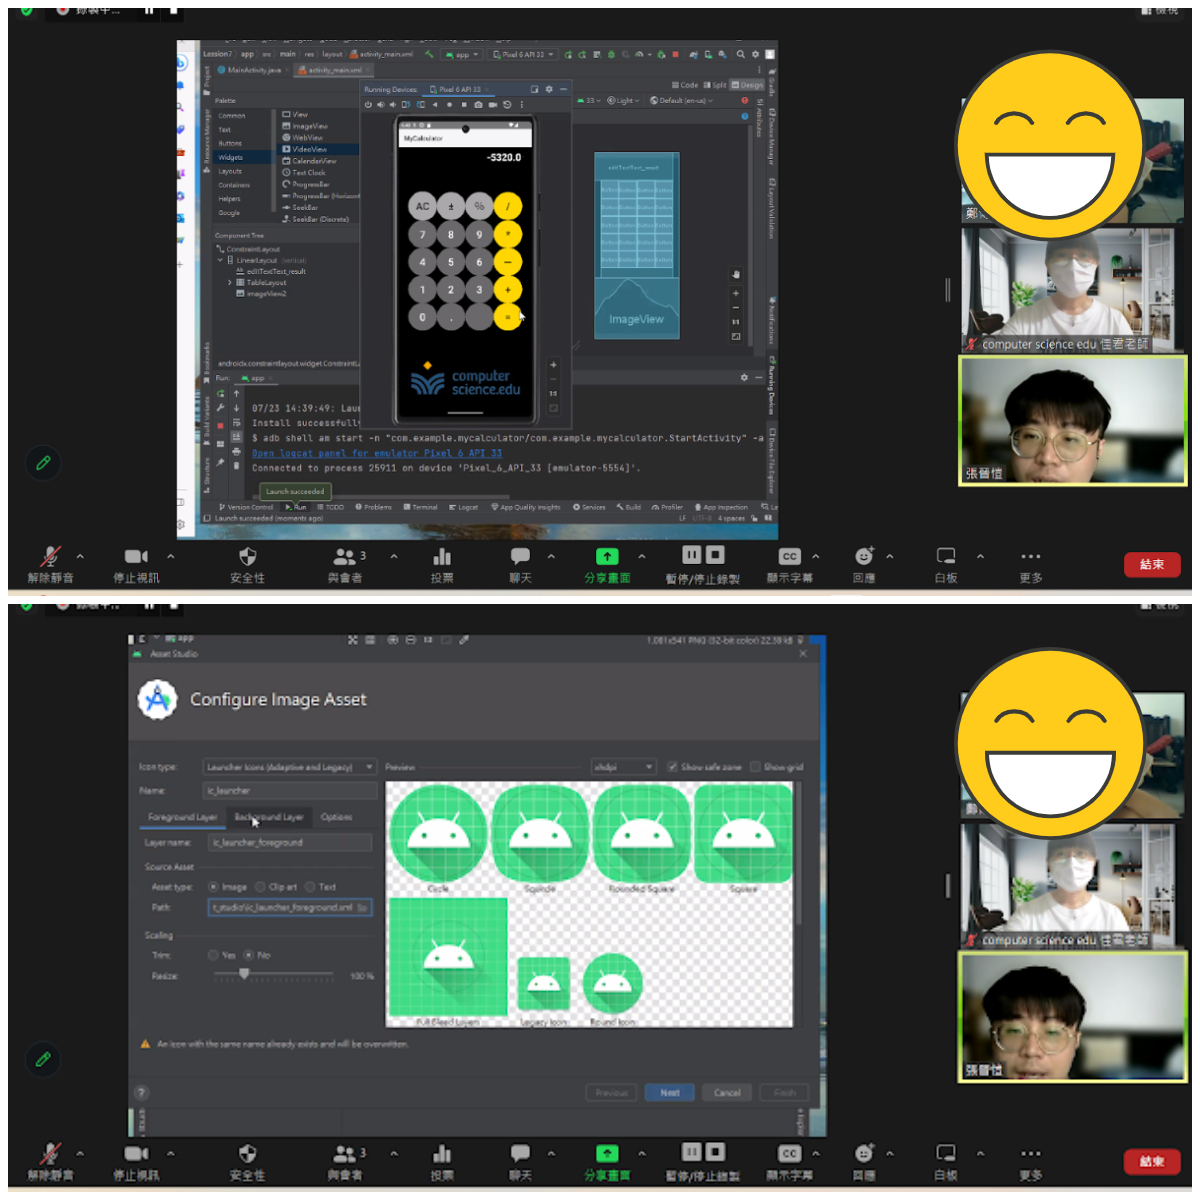Take an emulator screenshot with the camera icon
This screenshot has height=1200, width=1200.
click(479, 104)
